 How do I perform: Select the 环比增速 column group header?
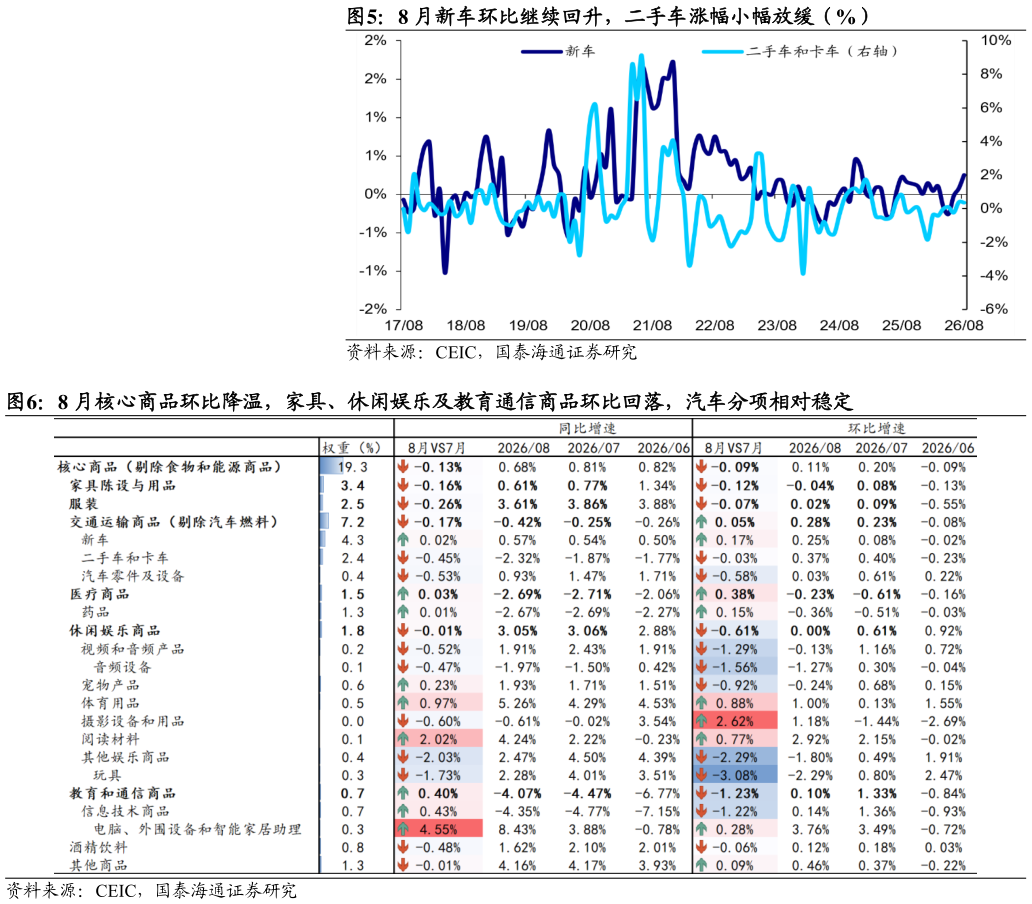click(x=877, y=428)
